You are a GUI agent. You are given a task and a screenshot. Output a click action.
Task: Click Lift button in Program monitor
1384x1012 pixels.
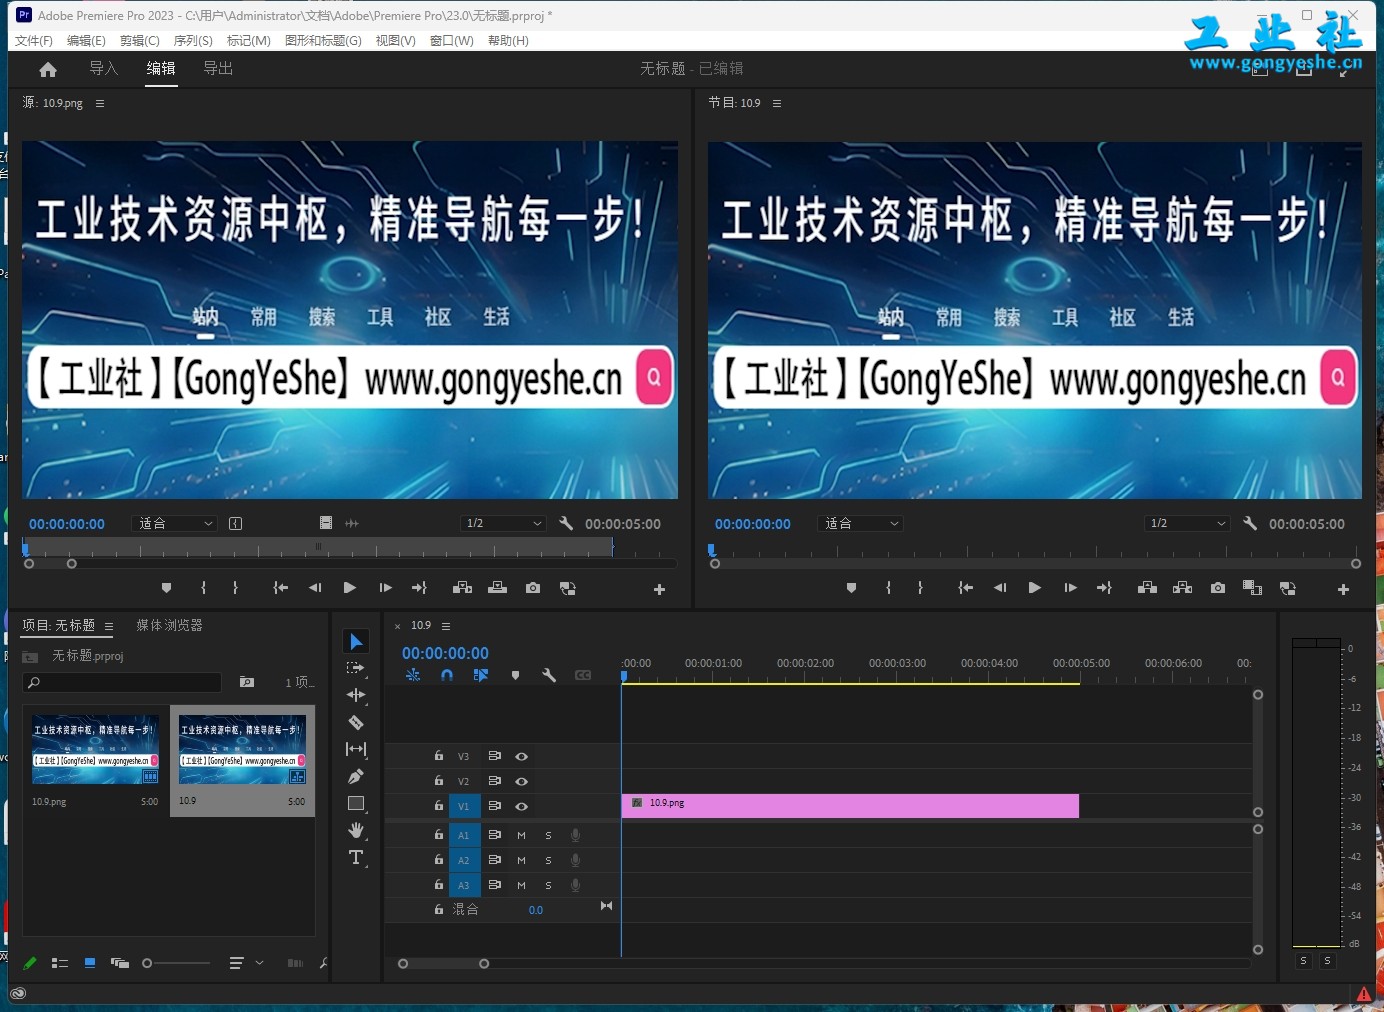(x=1147, y=588)
